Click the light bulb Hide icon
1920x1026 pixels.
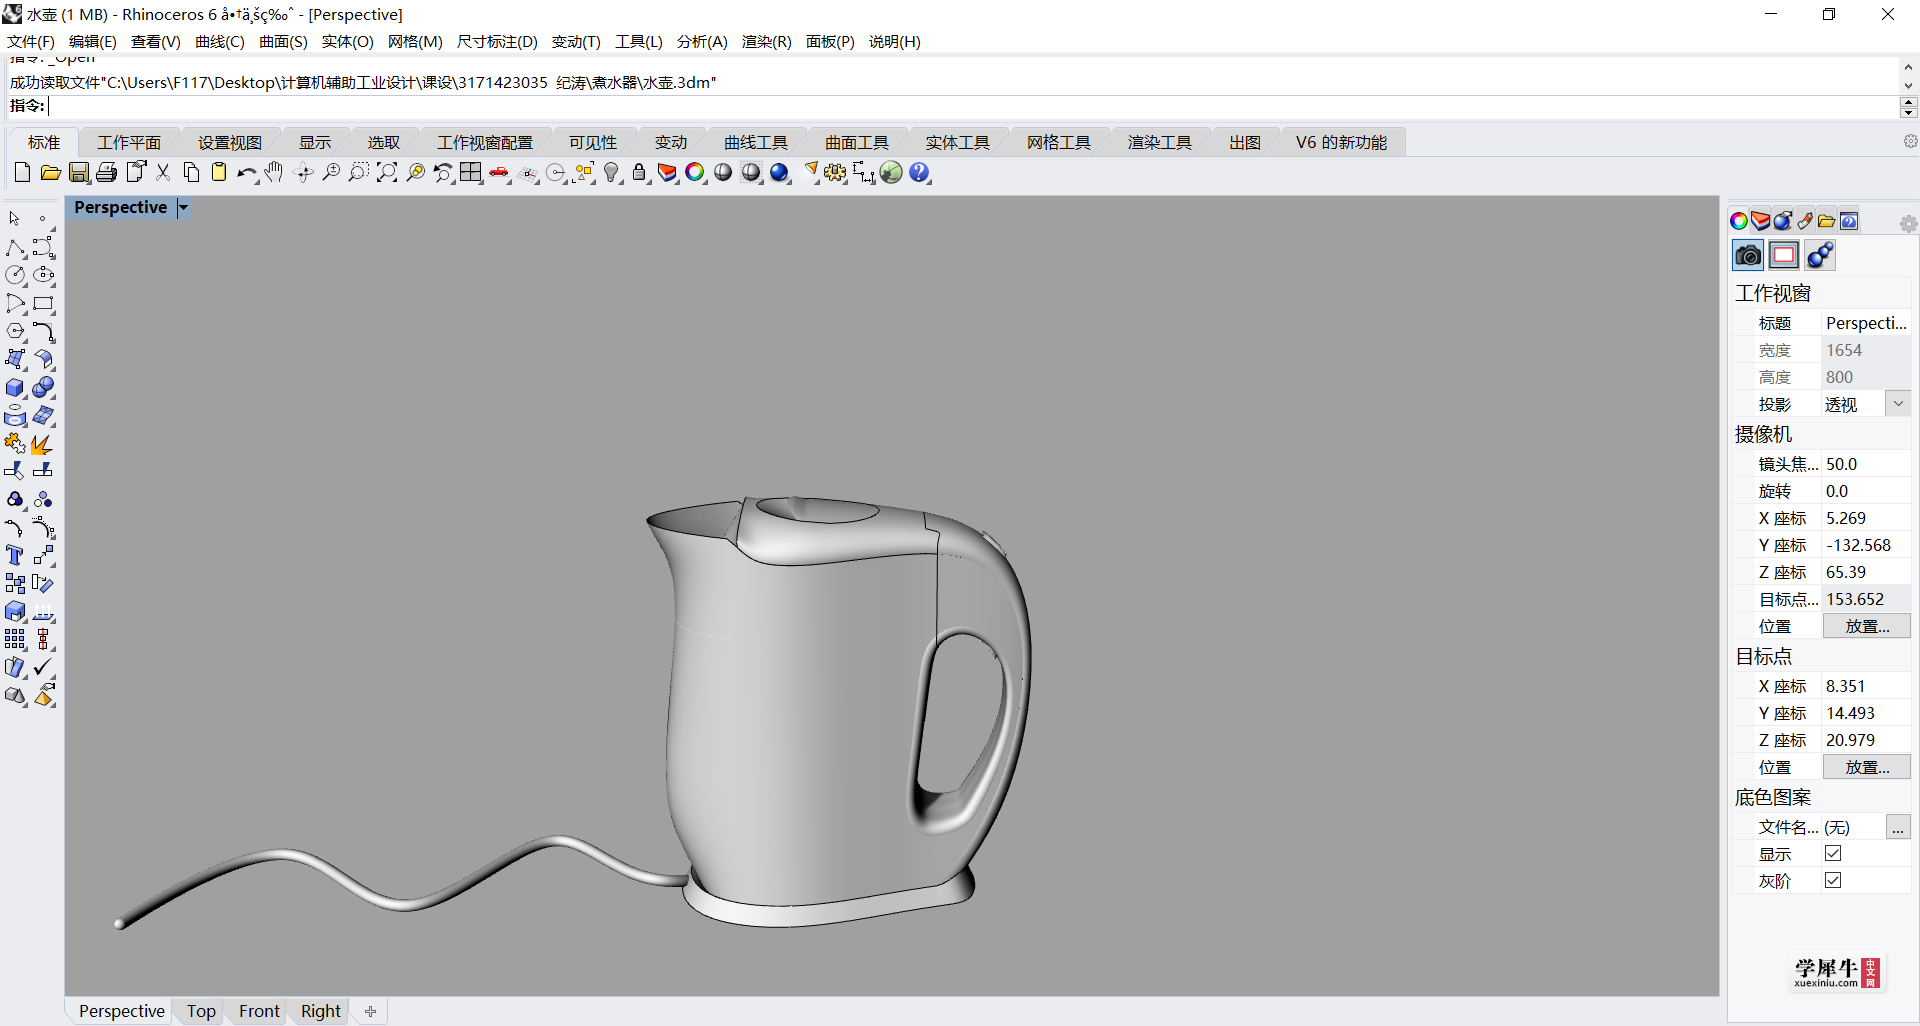(612, 173)
